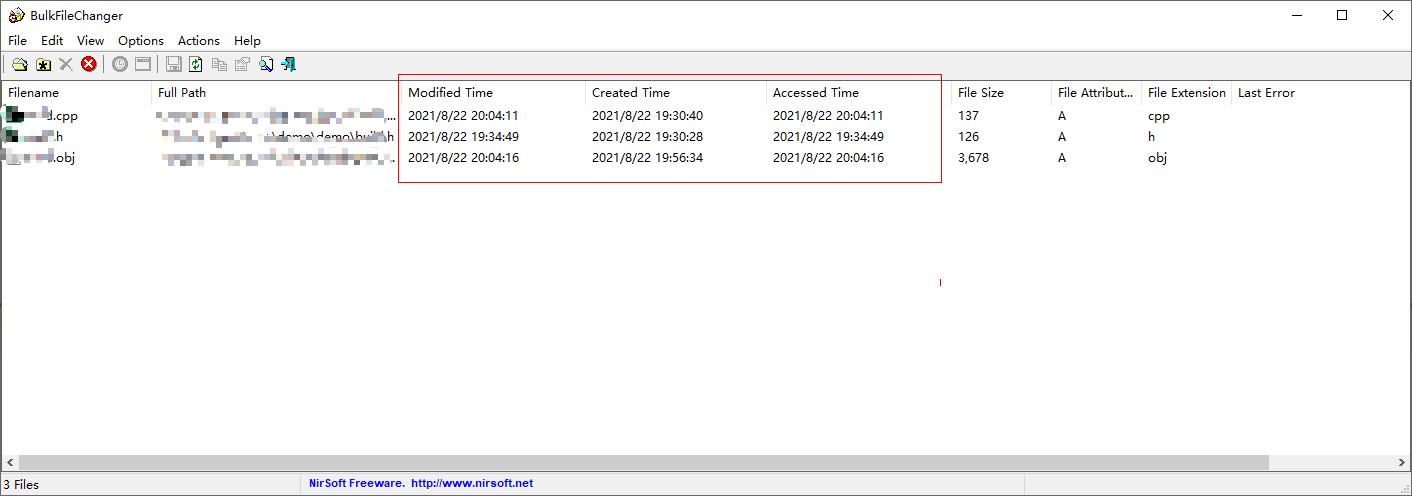Click the obj file extension cell
The height and width of the screenshot is (496, 1412).
(x=1157, y=158)
